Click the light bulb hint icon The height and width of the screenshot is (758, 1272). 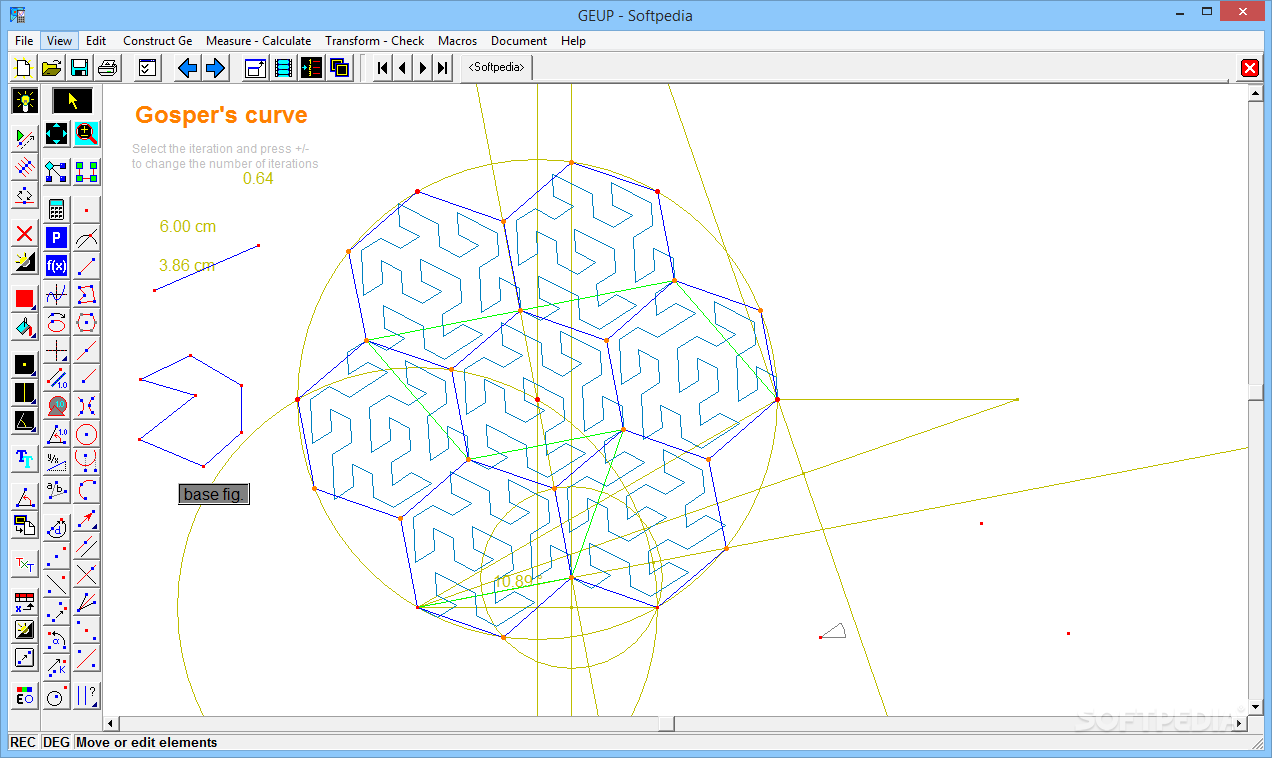click(25, 101)
